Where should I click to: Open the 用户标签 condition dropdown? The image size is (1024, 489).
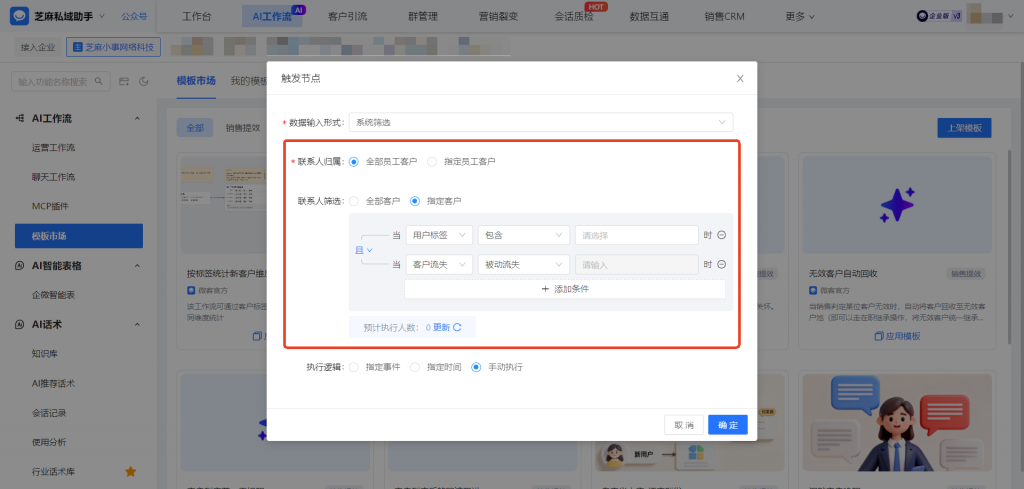tap(439, 235)
